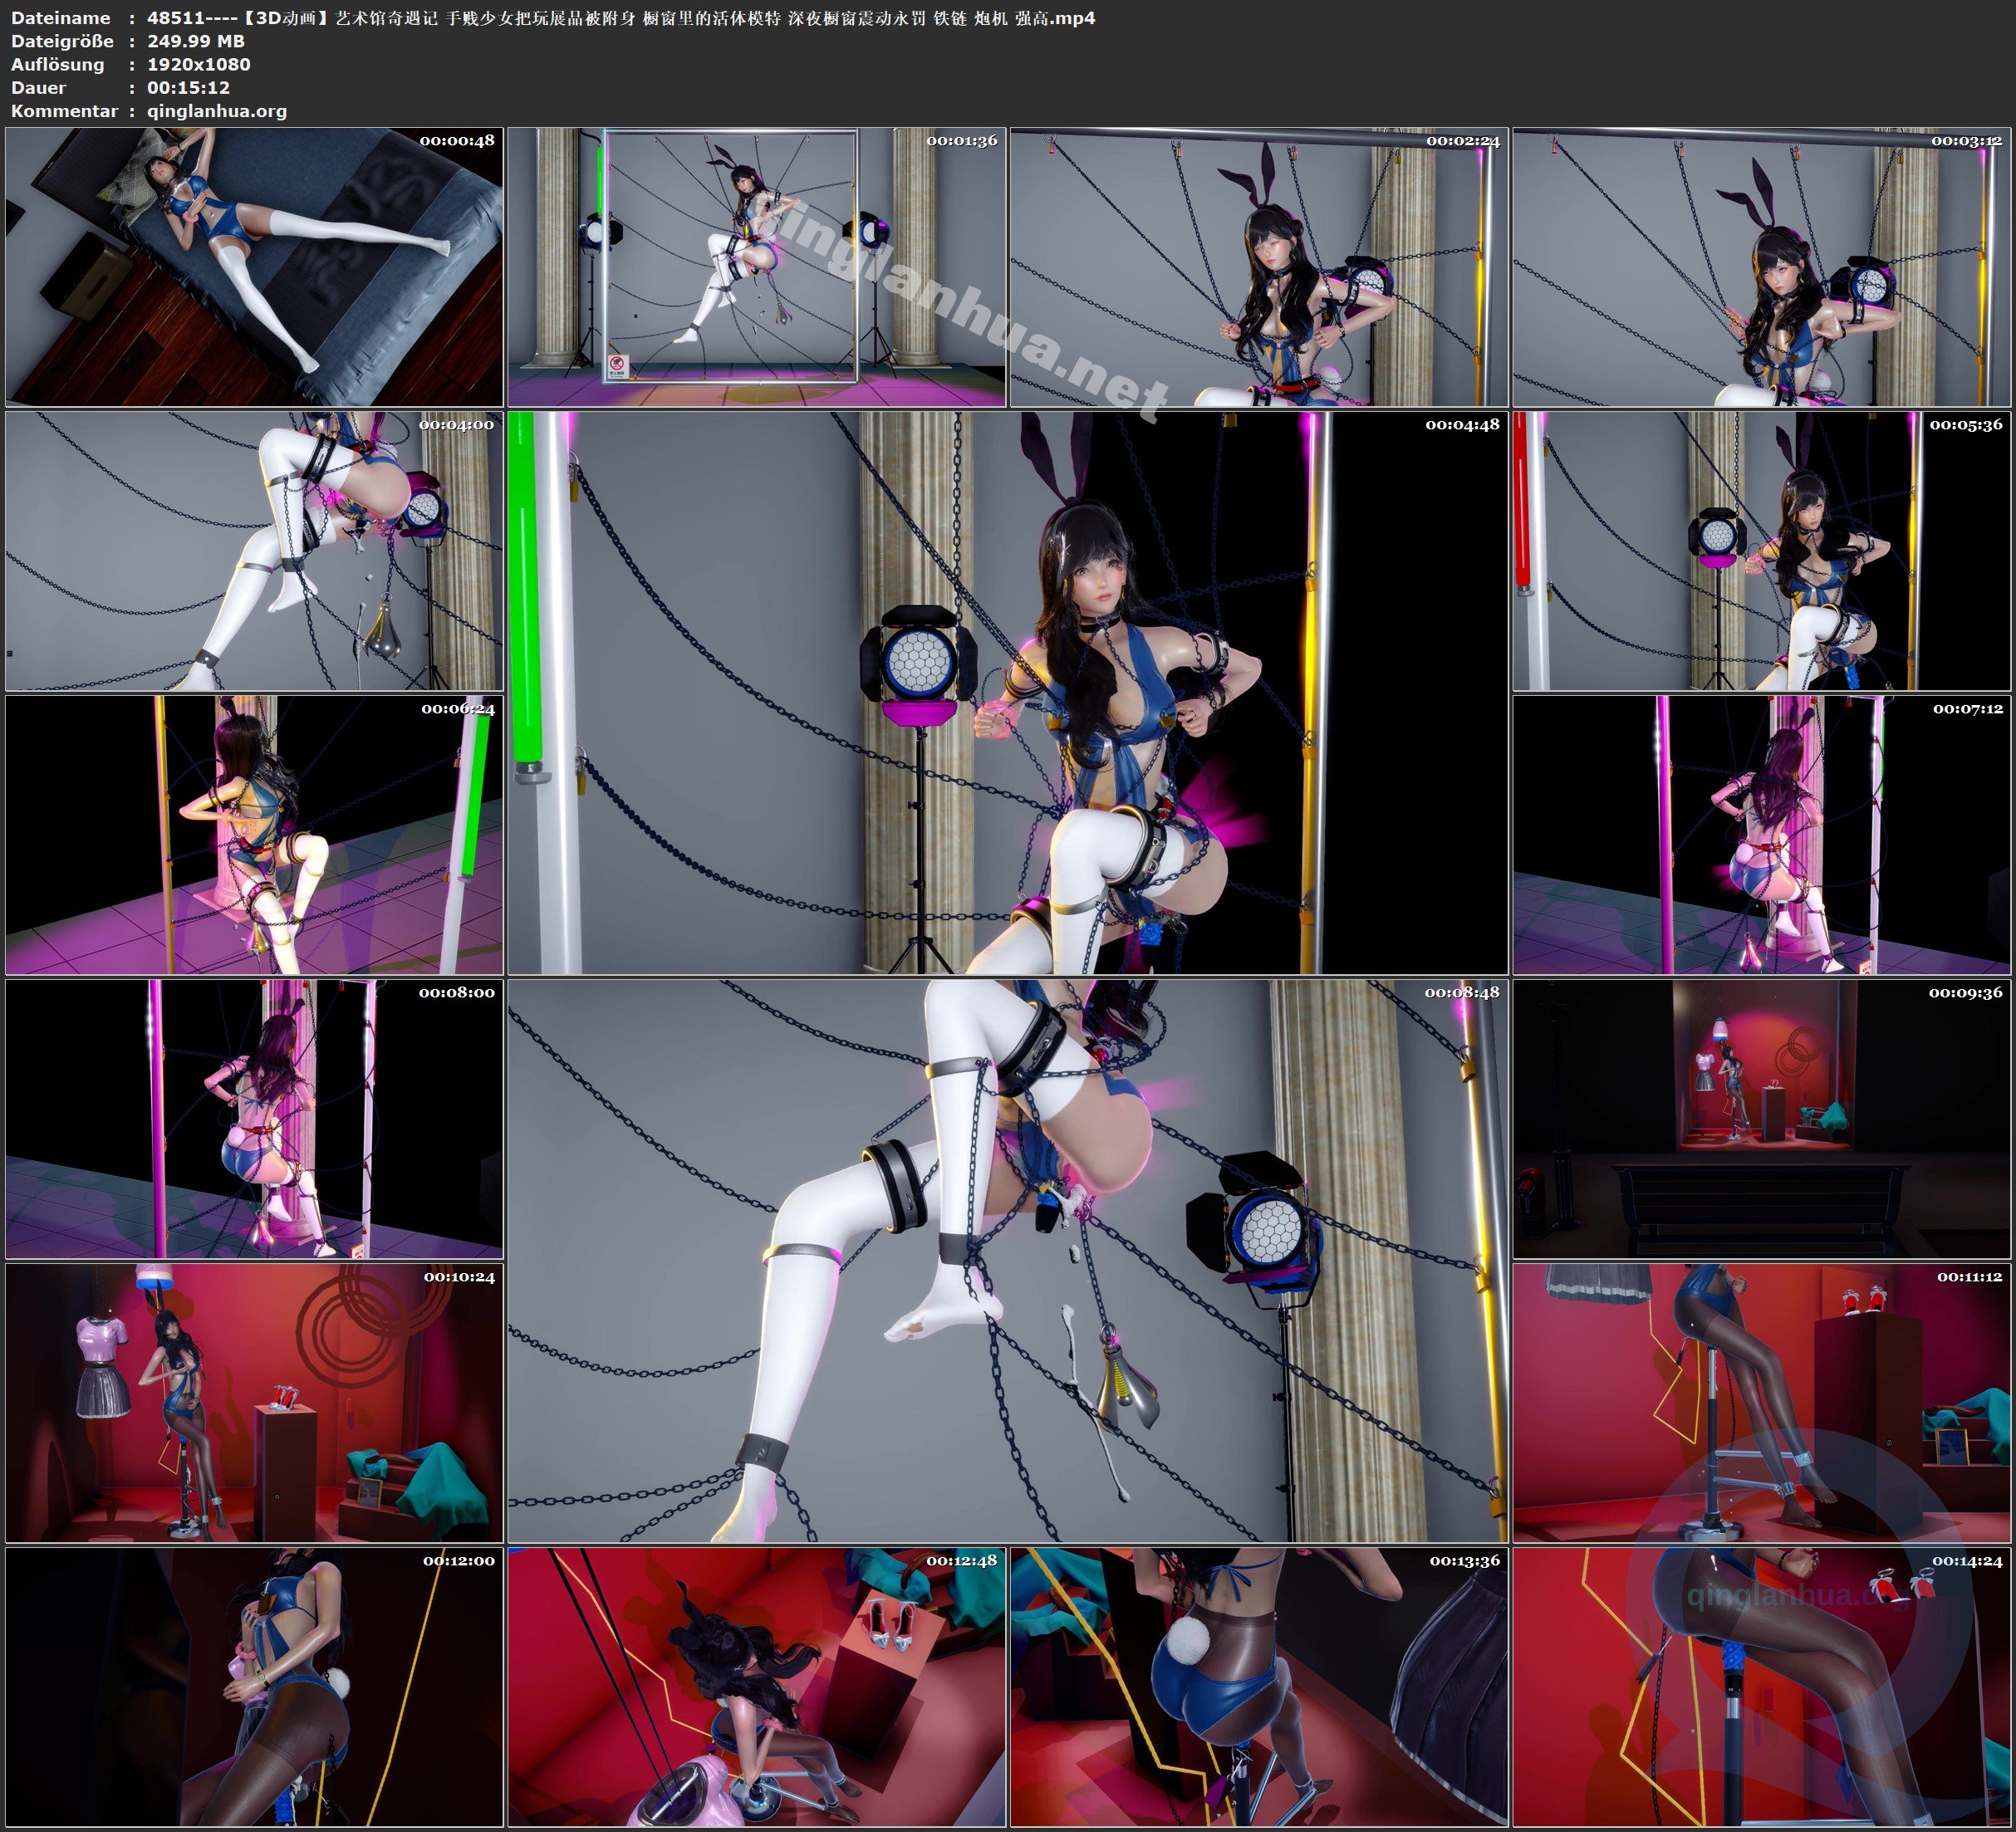Click the frame labeled 00:03:12

click(1761, 266)
